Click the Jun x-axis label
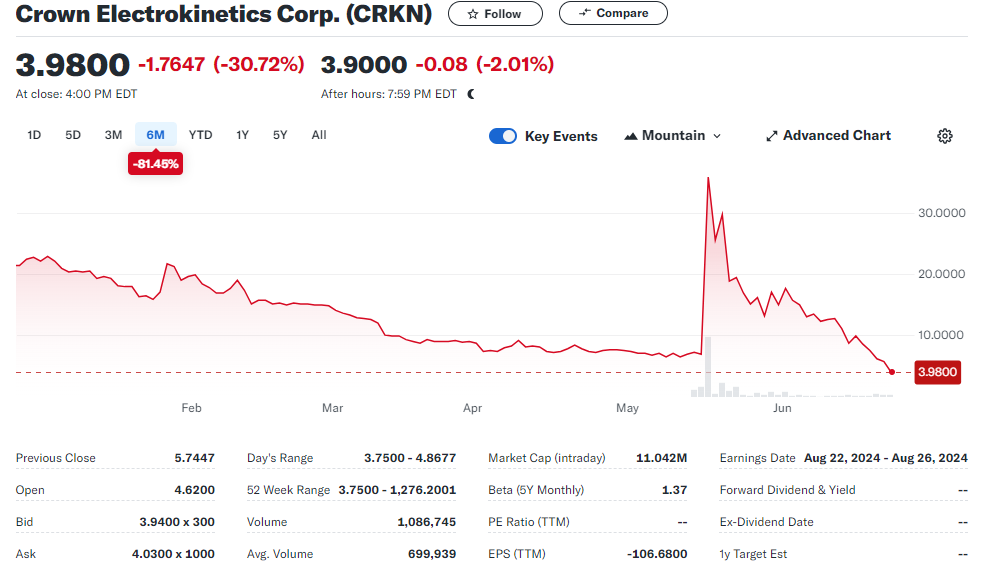Screen dimensions: 984x580 pos(782,408)
